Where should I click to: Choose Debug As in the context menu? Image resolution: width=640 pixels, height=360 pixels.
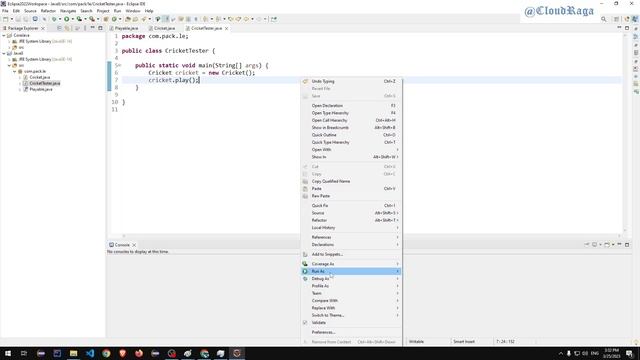[x=351, y=278]
